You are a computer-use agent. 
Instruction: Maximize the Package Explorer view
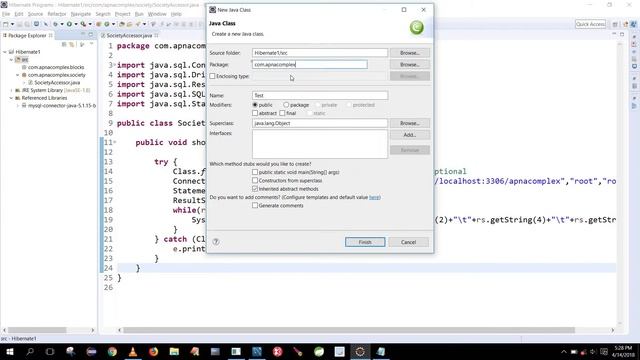pyautogui.click(x=91, y=34)
